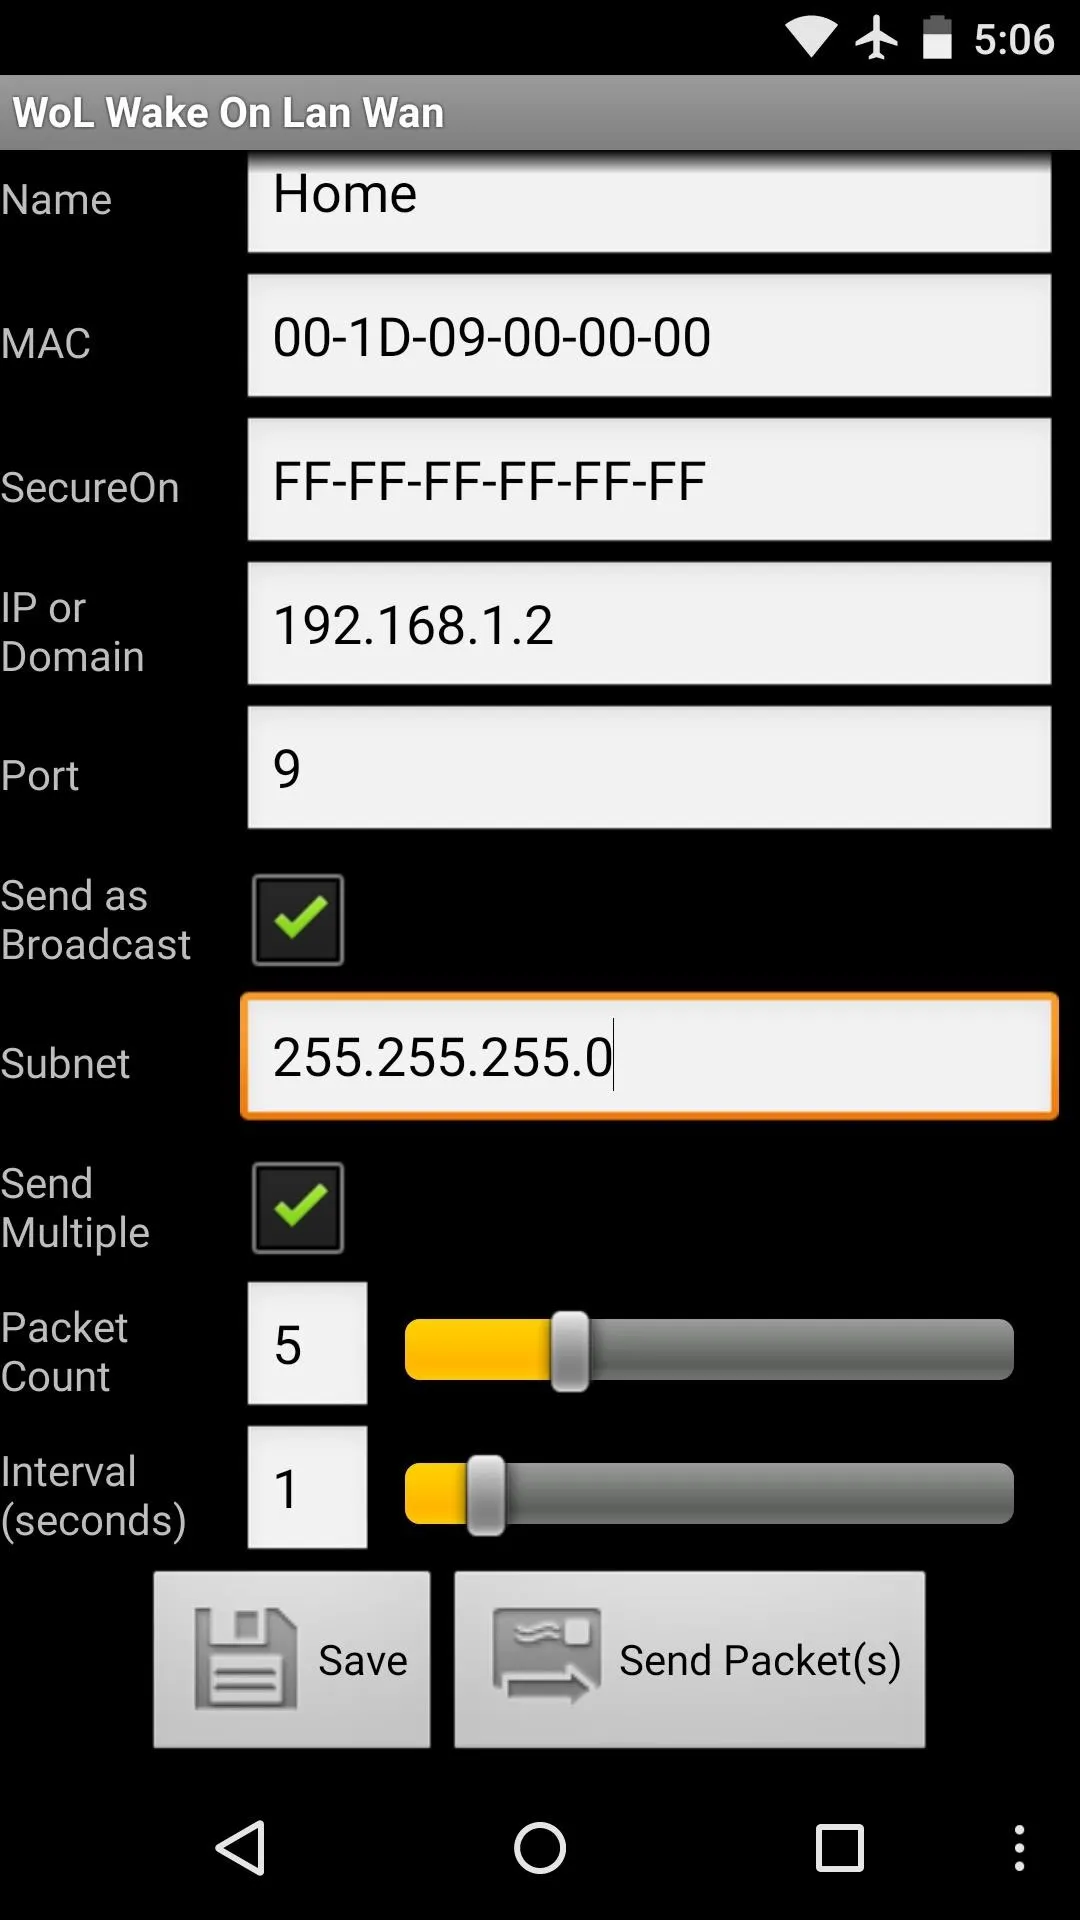Click the Interval seconds slider handle

point(486,1495)
